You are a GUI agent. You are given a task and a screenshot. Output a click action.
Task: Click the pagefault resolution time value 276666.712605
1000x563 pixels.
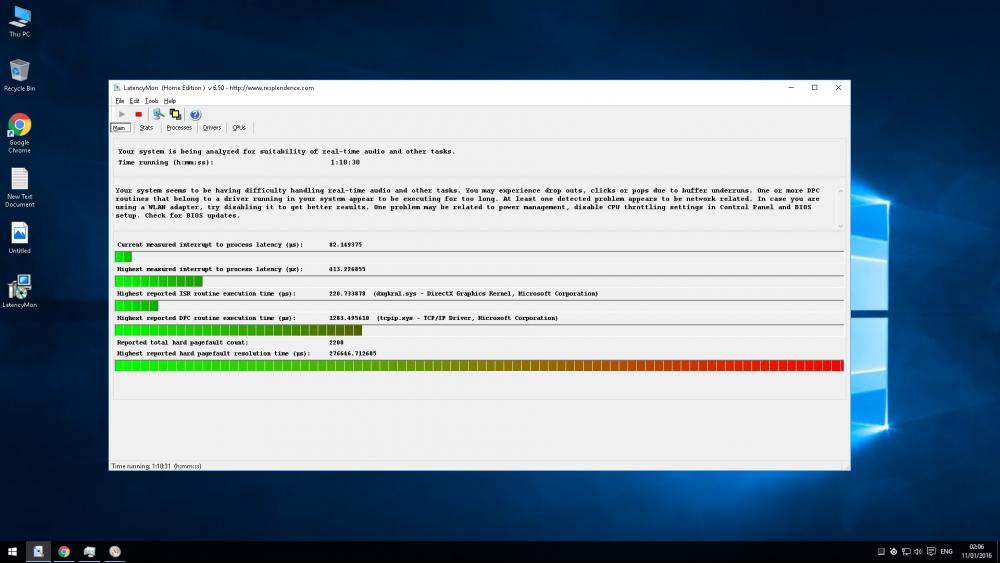(x=353, y=353)
